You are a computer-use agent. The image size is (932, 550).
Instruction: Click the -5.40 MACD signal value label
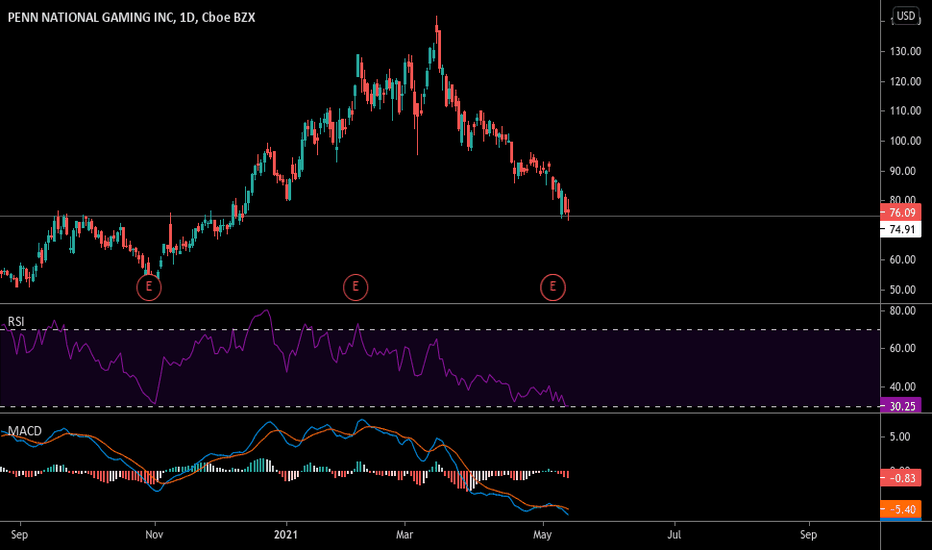pyautogui.click(x=900, y=510)
